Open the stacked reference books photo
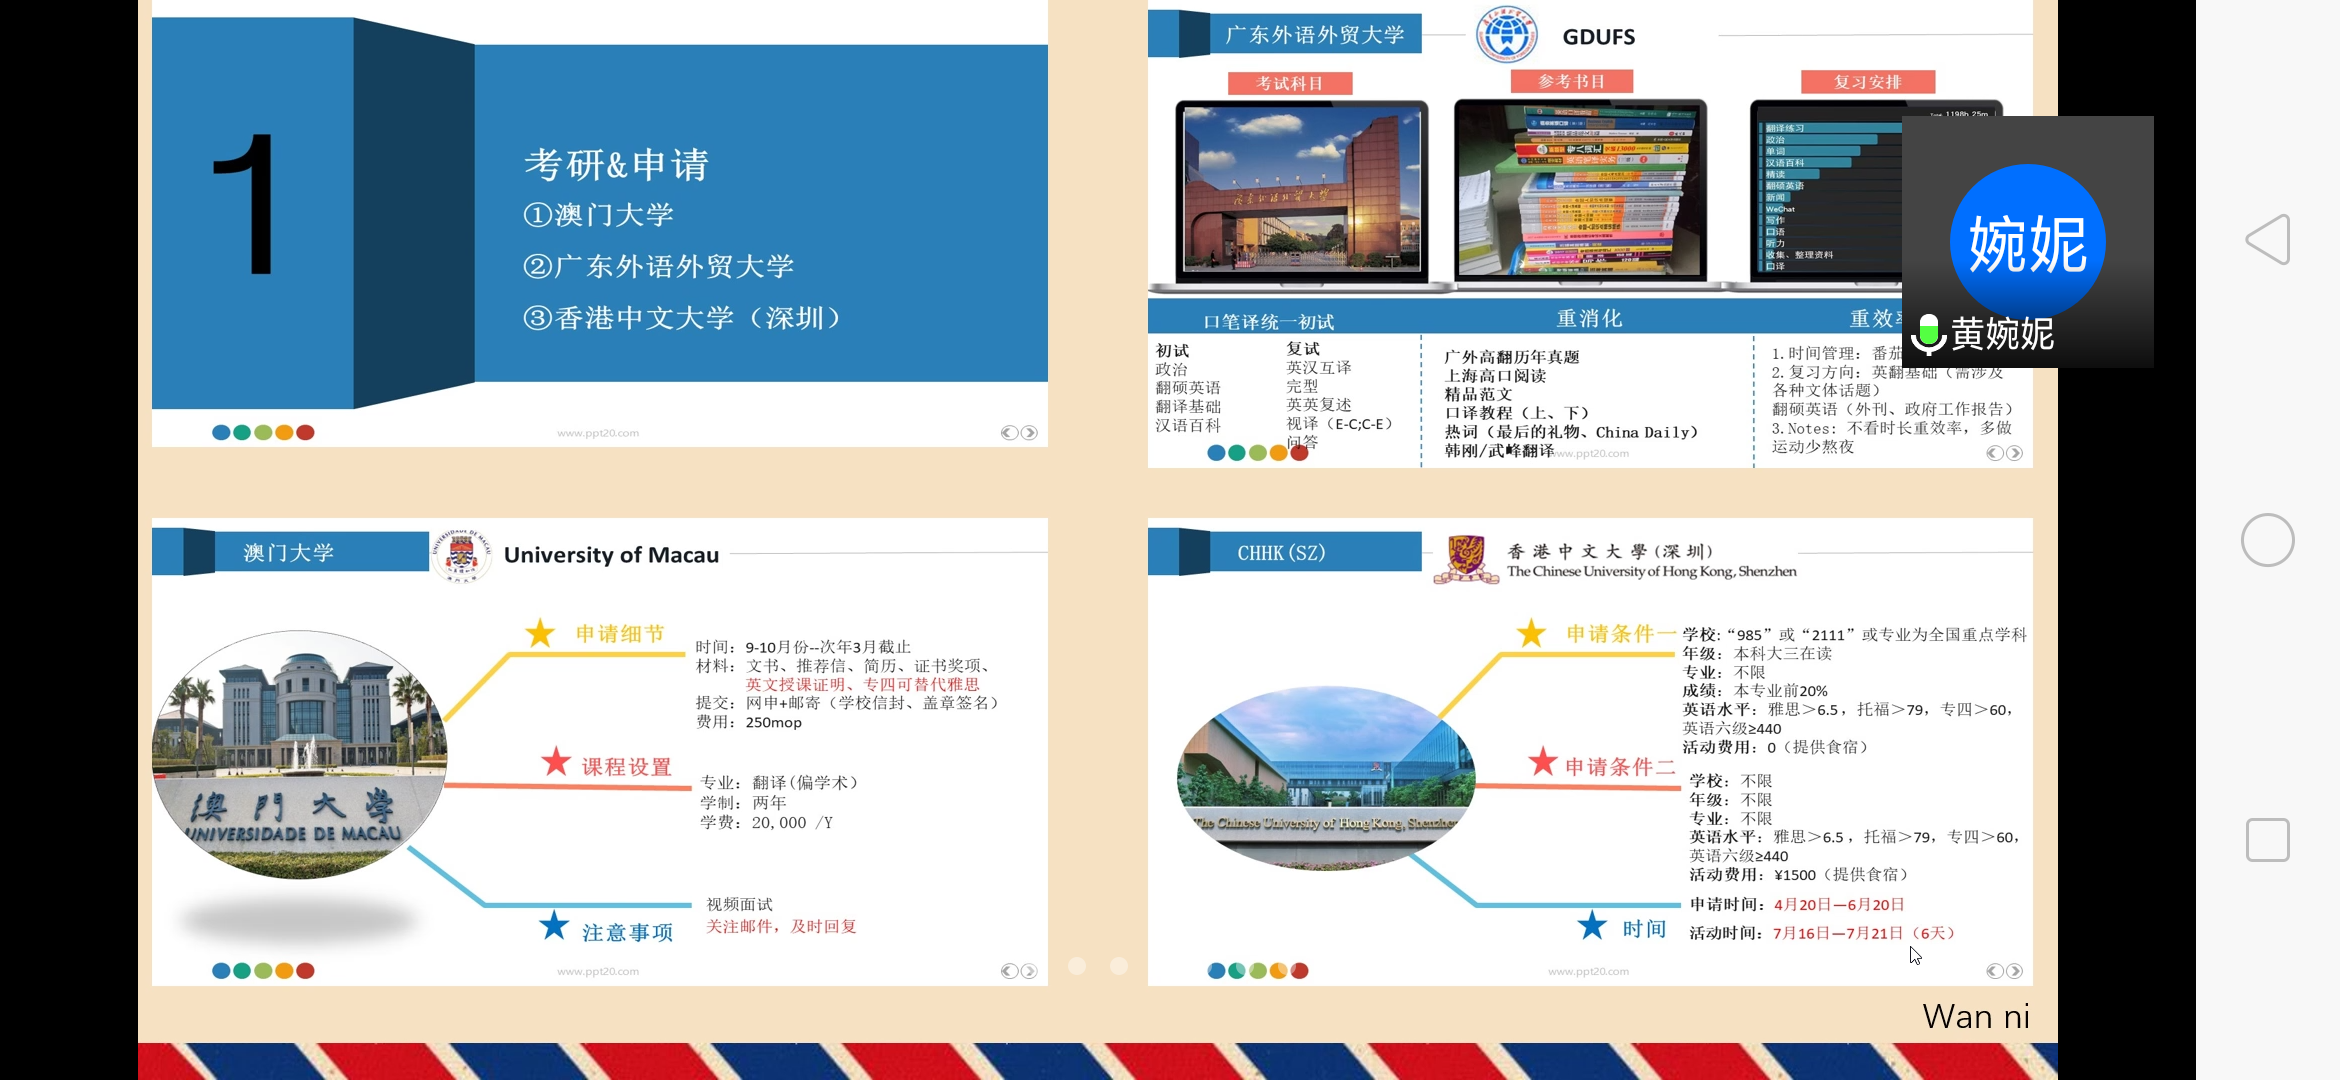 [x=1580, y=190]
